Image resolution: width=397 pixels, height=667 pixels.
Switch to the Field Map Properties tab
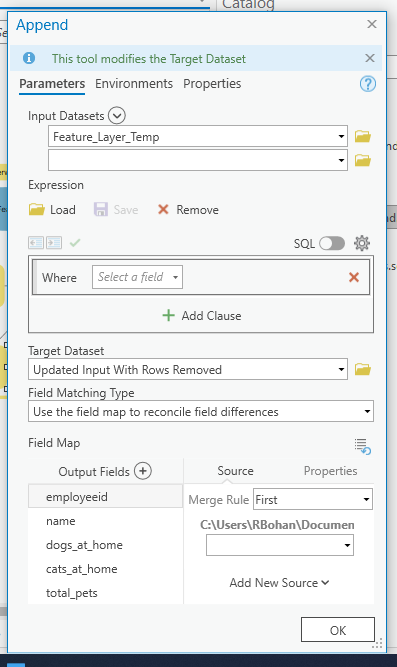tap(330, 471)
